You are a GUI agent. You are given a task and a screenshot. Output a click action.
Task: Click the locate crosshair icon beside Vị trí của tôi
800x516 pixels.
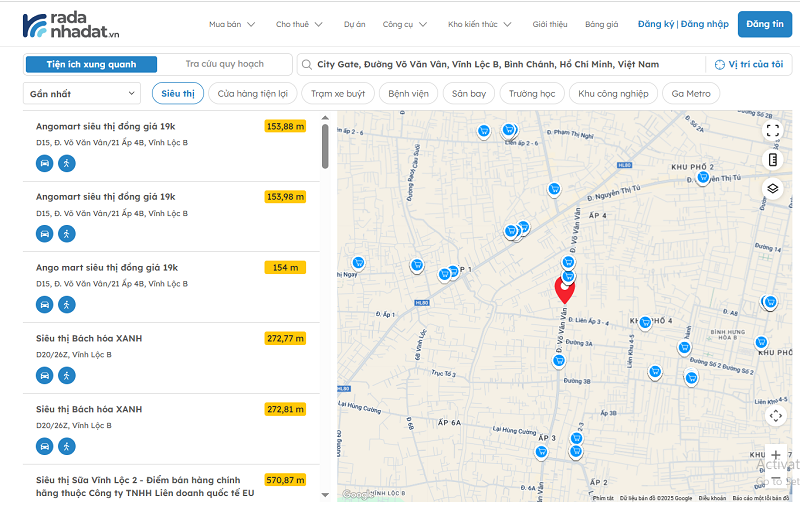719,65
